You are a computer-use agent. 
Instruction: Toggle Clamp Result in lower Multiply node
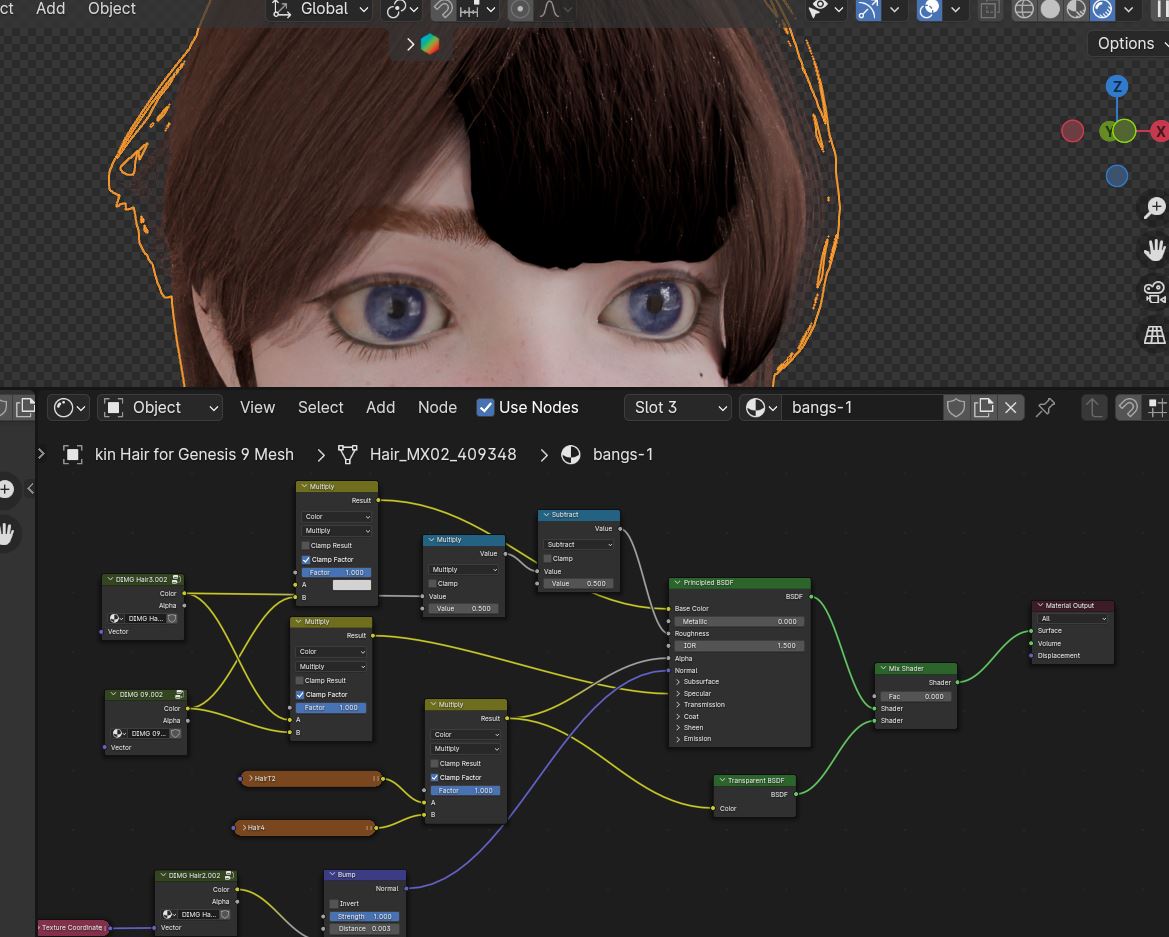coord(435,763)
